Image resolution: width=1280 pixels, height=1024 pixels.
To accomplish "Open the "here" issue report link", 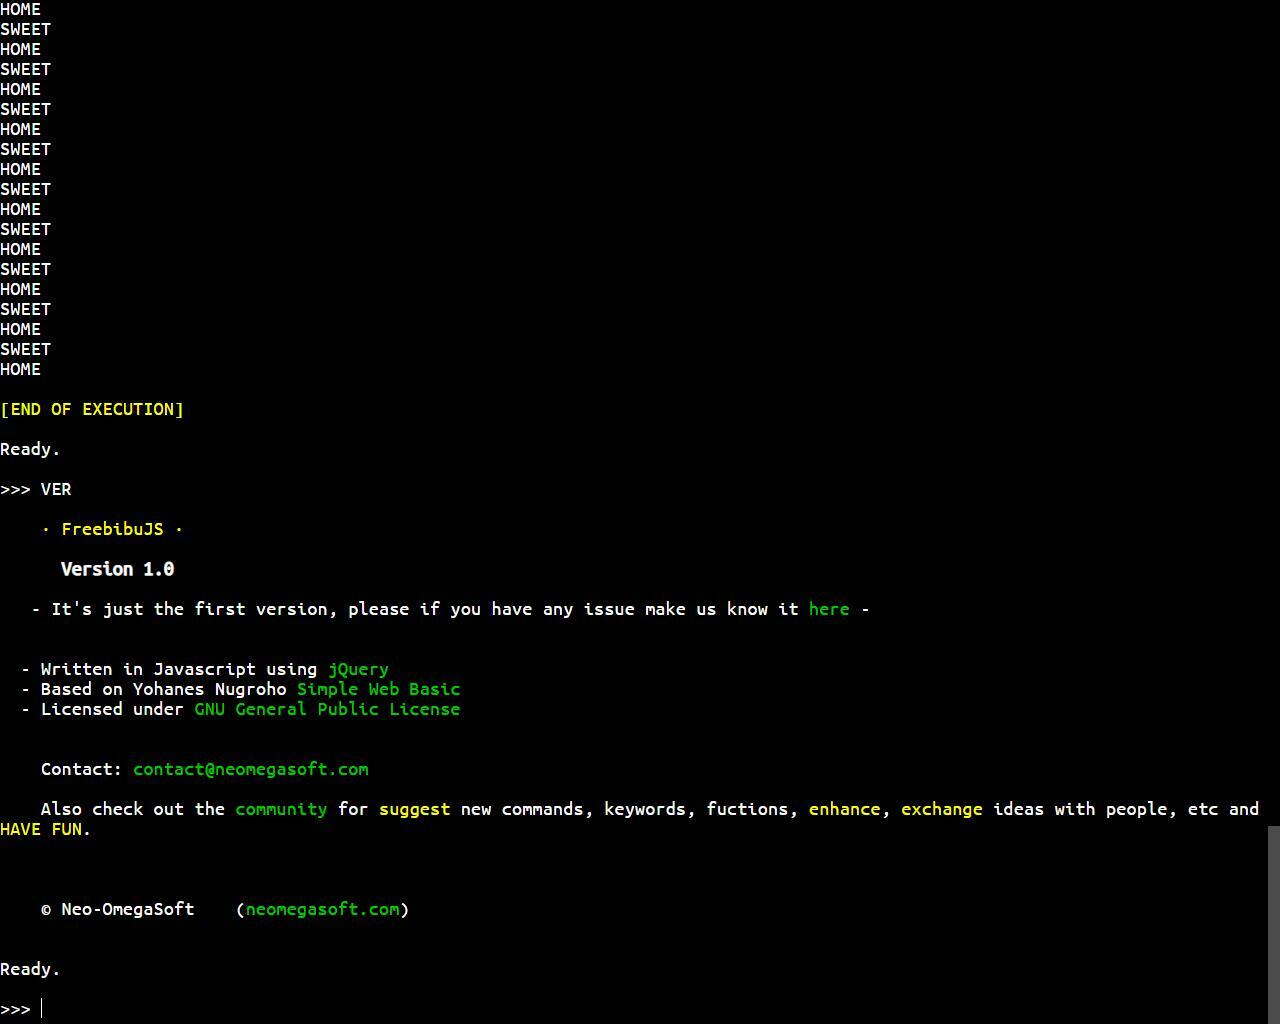I will click(x=828, y=609).
